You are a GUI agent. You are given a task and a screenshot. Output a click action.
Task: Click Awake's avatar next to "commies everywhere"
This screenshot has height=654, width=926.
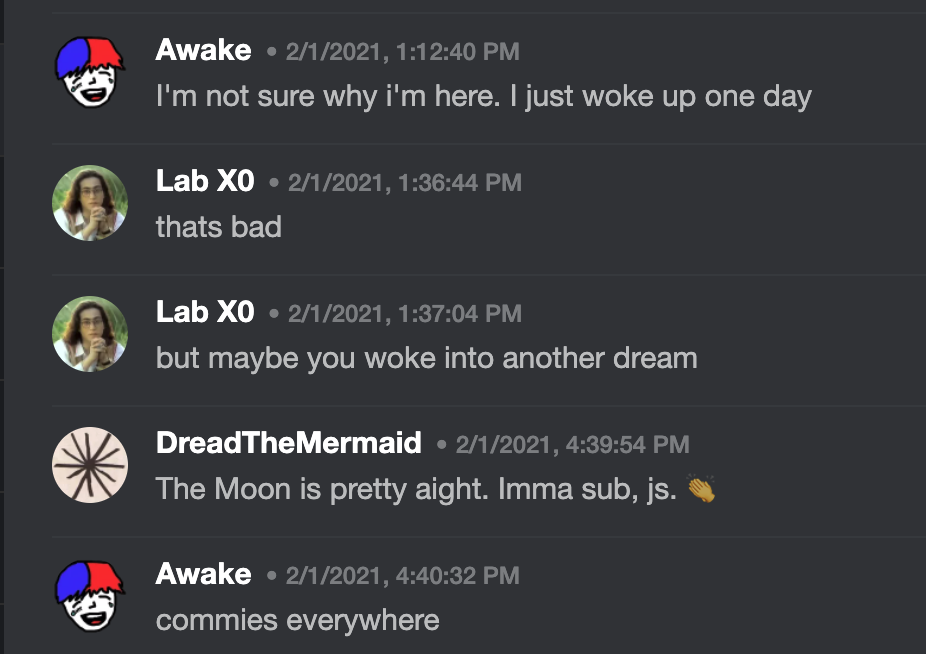(x=90, y=596)
